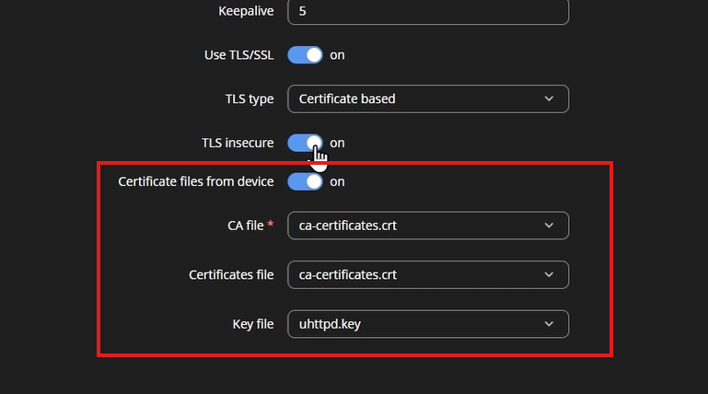Click the 'Key file' label
This screenshot has height=394, width=708.
[x=253, y=324]
